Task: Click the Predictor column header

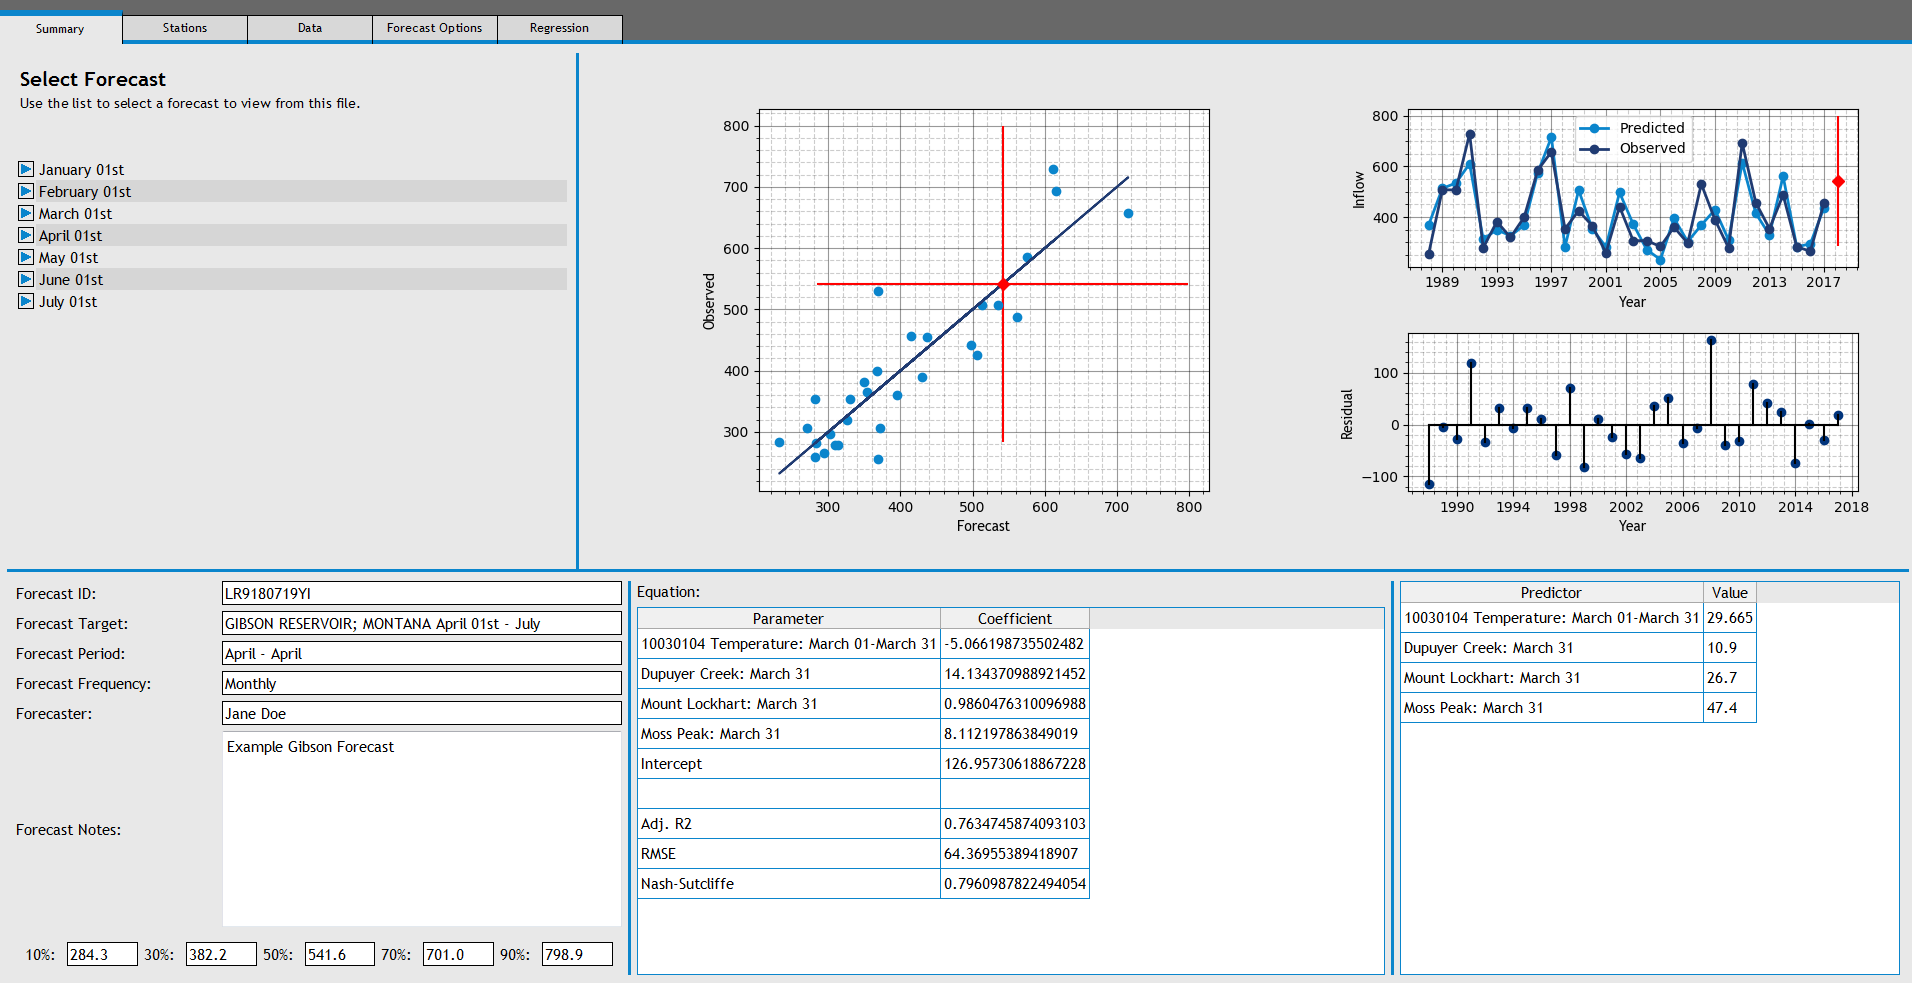Action: point(1551,592)
